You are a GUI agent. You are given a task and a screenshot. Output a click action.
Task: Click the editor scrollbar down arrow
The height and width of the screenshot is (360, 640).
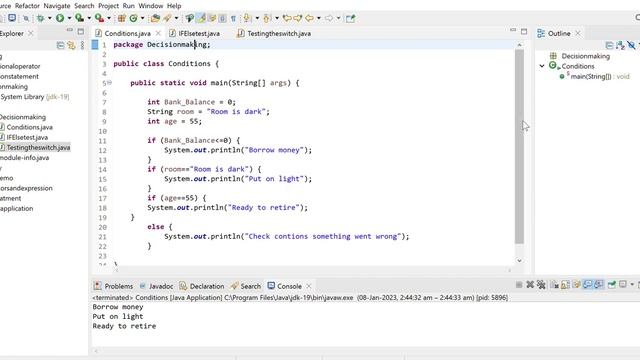coord(519,260)
